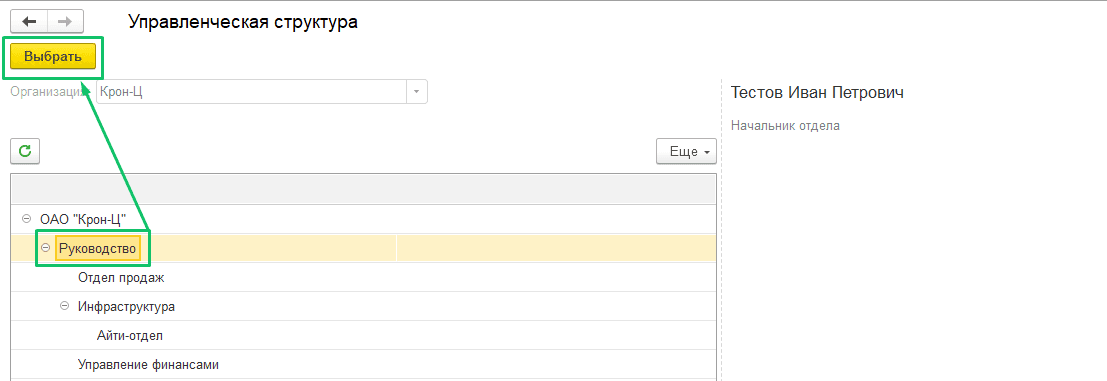Go back with the left arrow button

(29, 22)
